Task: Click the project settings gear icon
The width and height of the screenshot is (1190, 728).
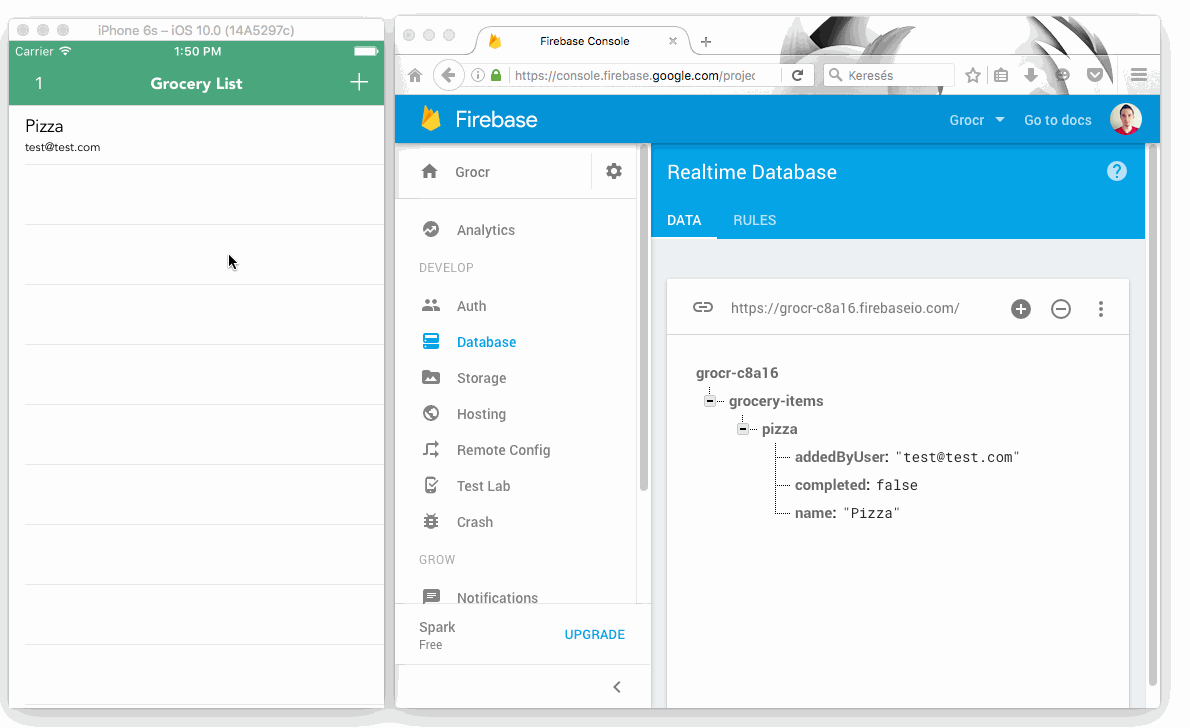Action: [613, 170]
